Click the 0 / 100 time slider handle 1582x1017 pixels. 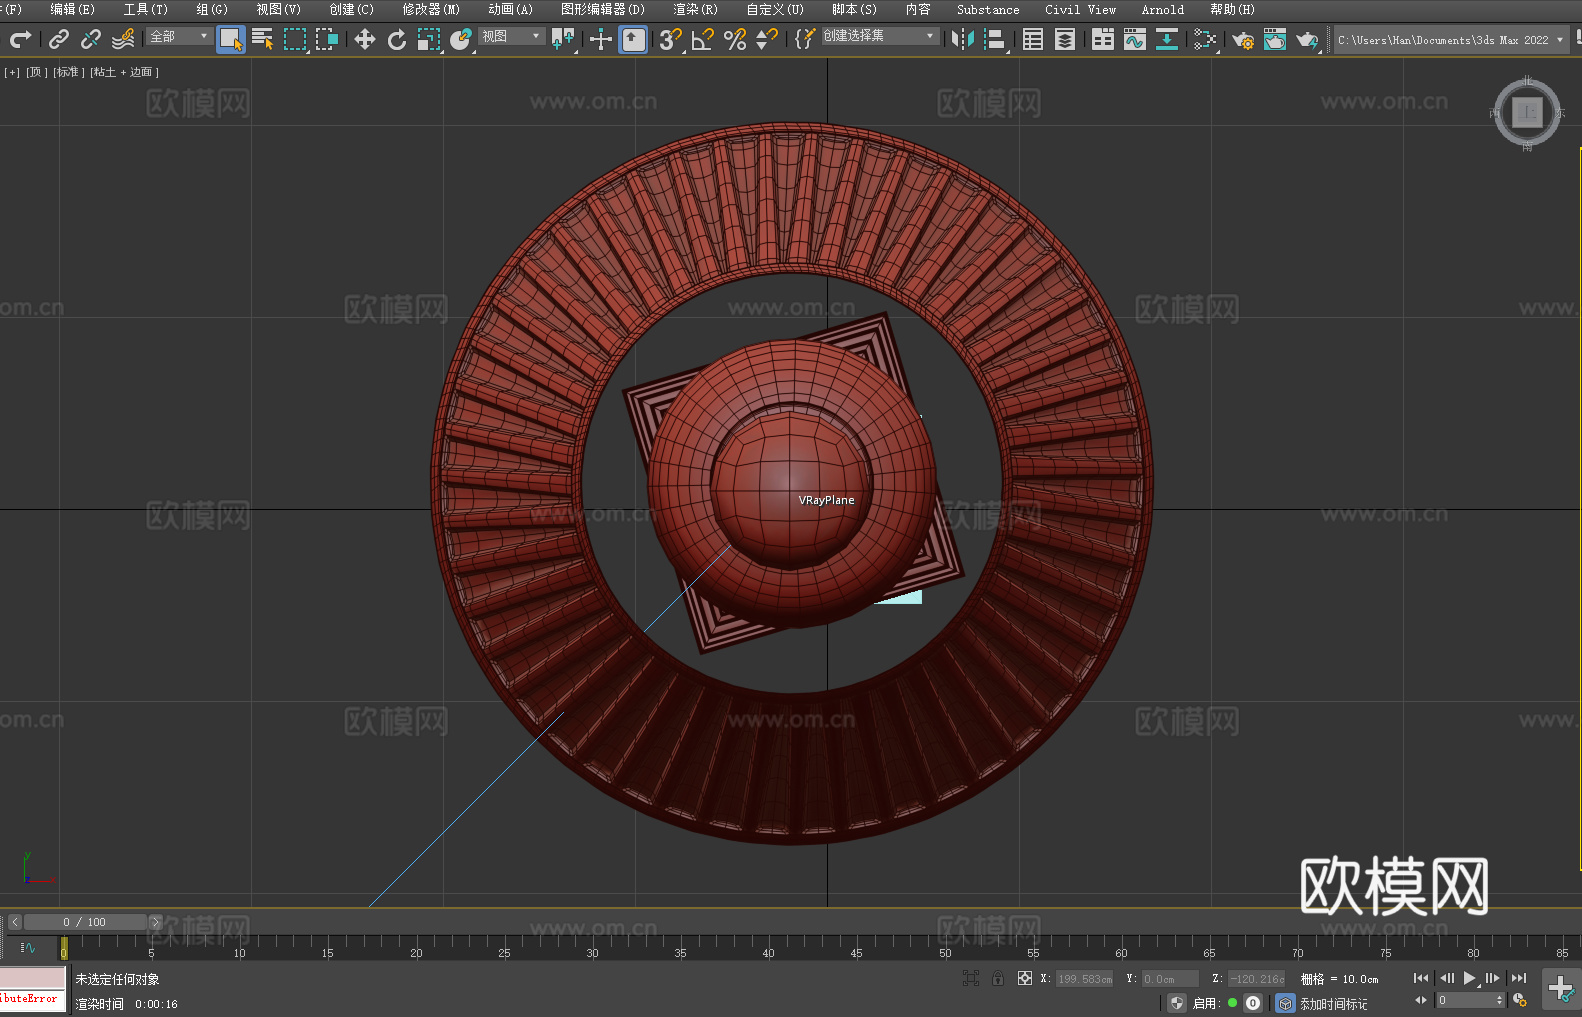click(x=85, y=922)
